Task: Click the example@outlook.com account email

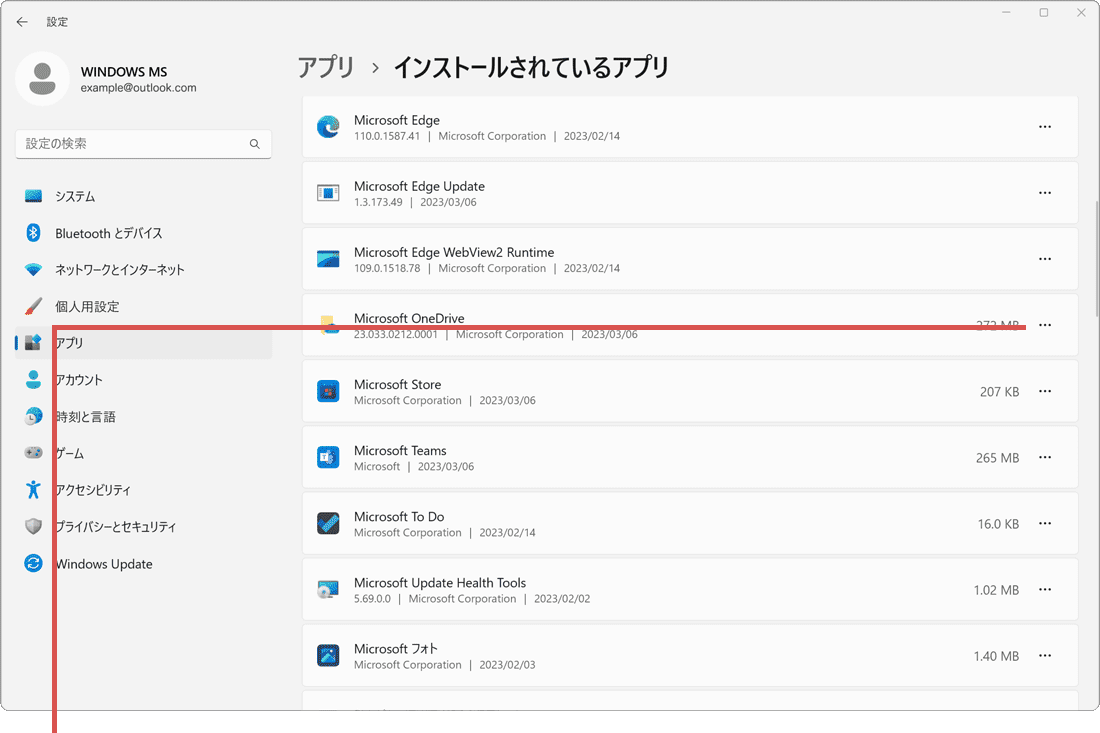Action: click(138, 88)
